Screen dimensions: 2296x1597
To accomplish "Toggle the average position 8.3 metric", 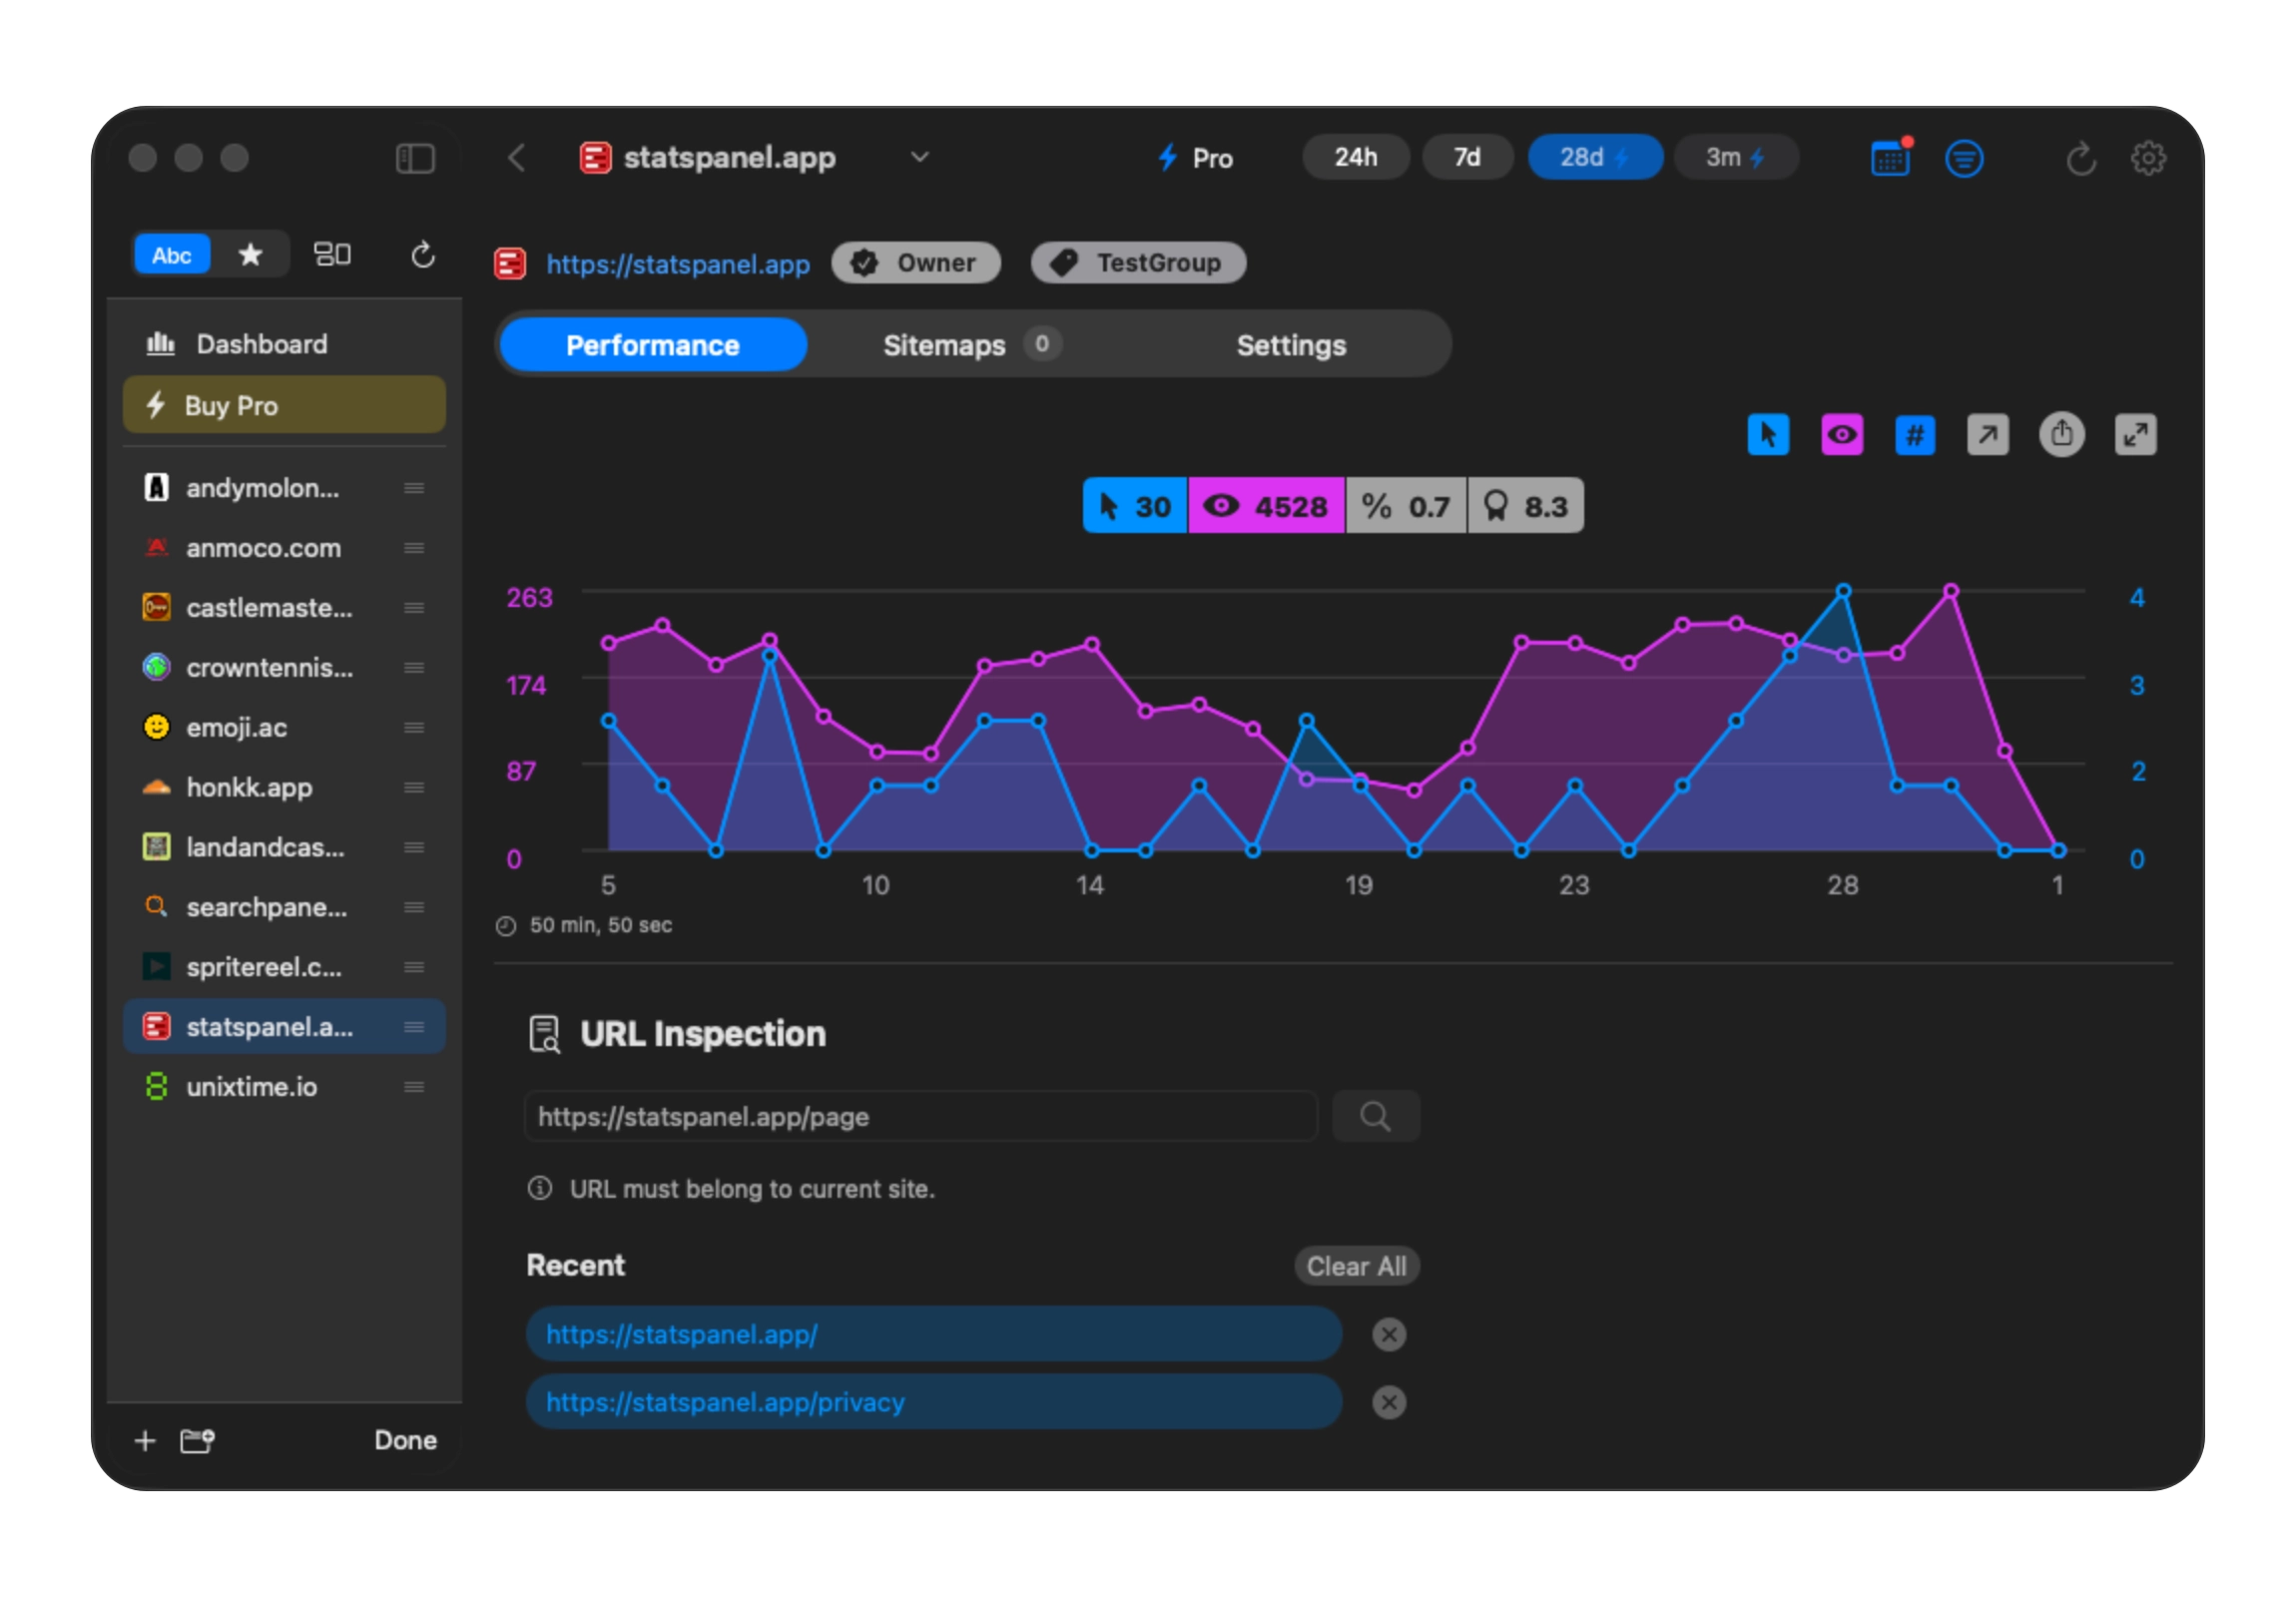I will [x=1526, y=506].
